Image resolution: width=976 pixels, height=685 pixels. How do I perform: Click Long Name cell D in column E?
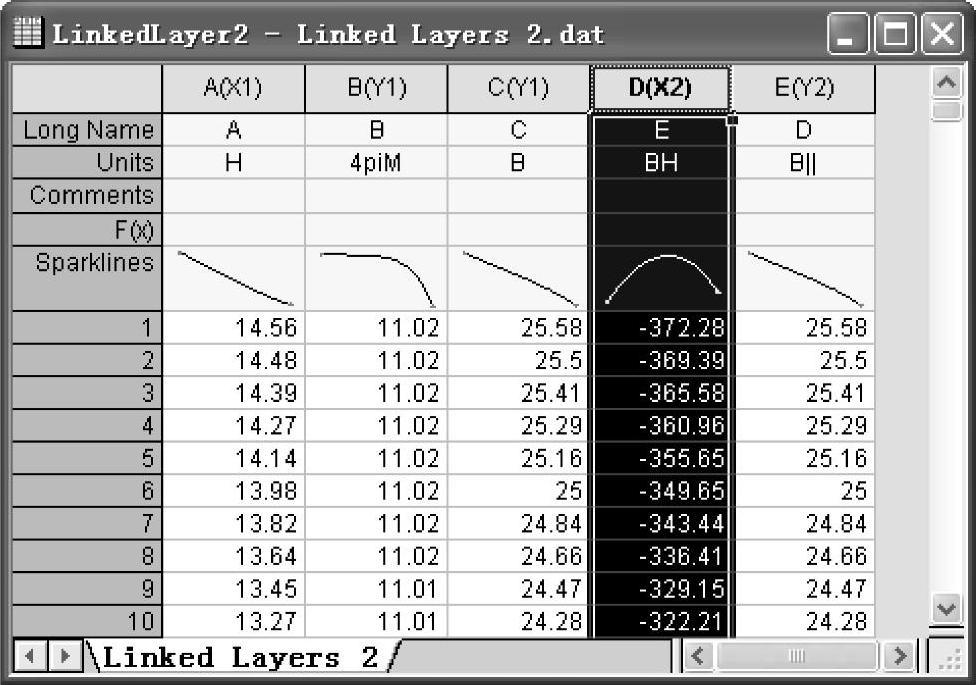(804, 130)
